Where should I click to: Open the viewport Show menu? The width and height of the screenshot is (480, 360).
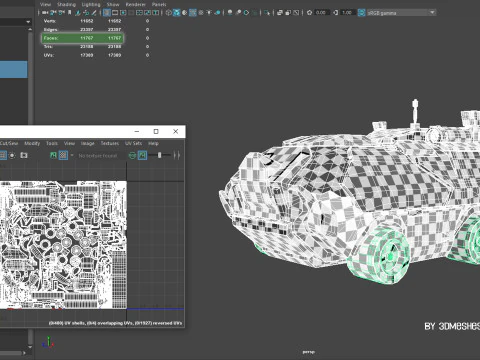113,4
